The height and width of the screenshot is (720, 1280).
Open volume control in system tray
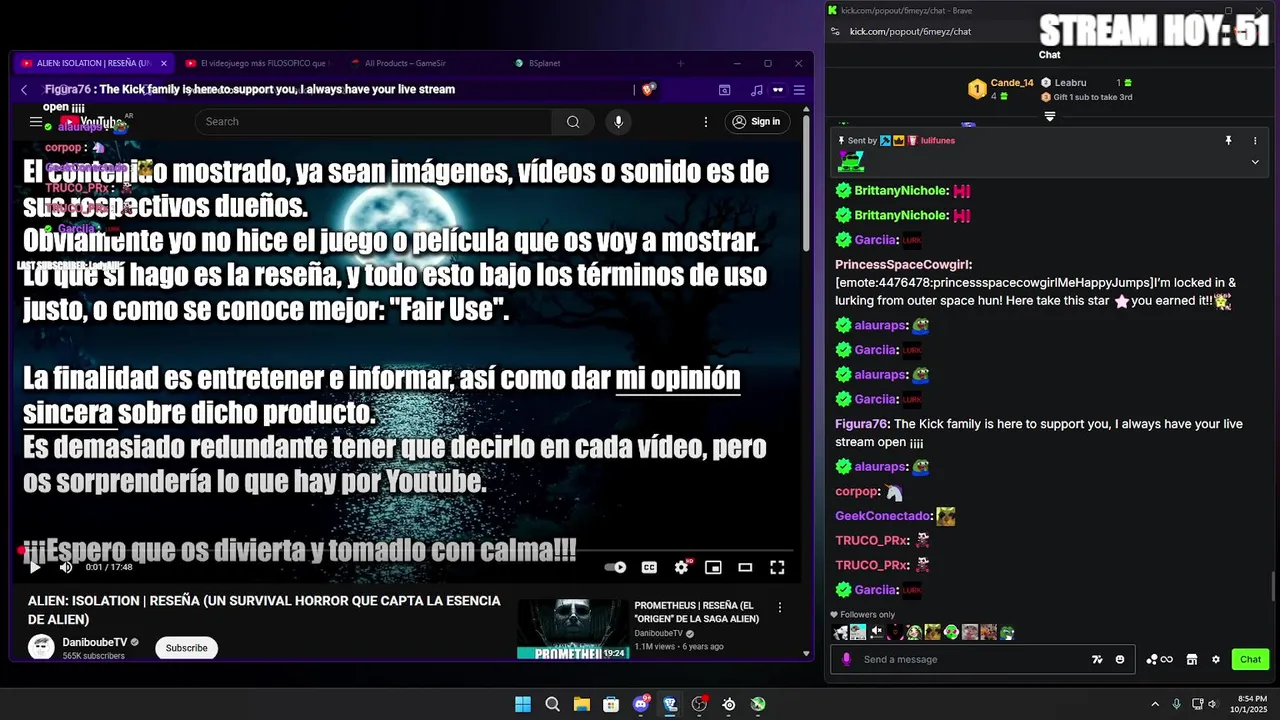click(1212, 704)
